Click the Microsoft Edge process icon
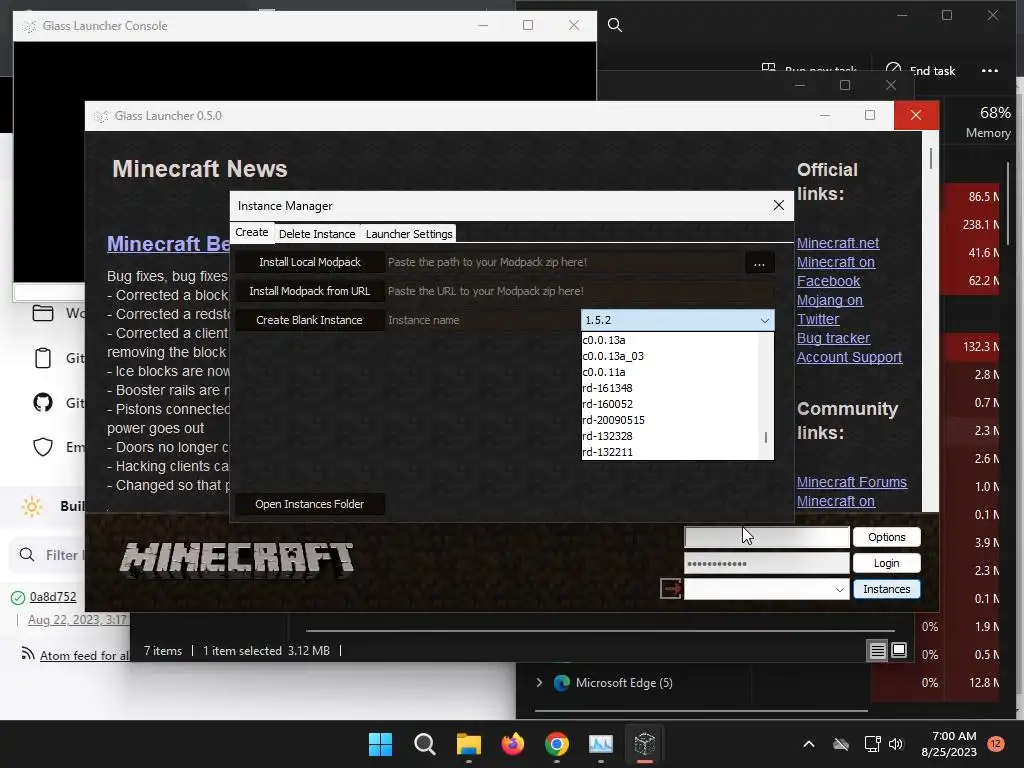Viewport: 1024px width, 768px height. click(562, 683)
